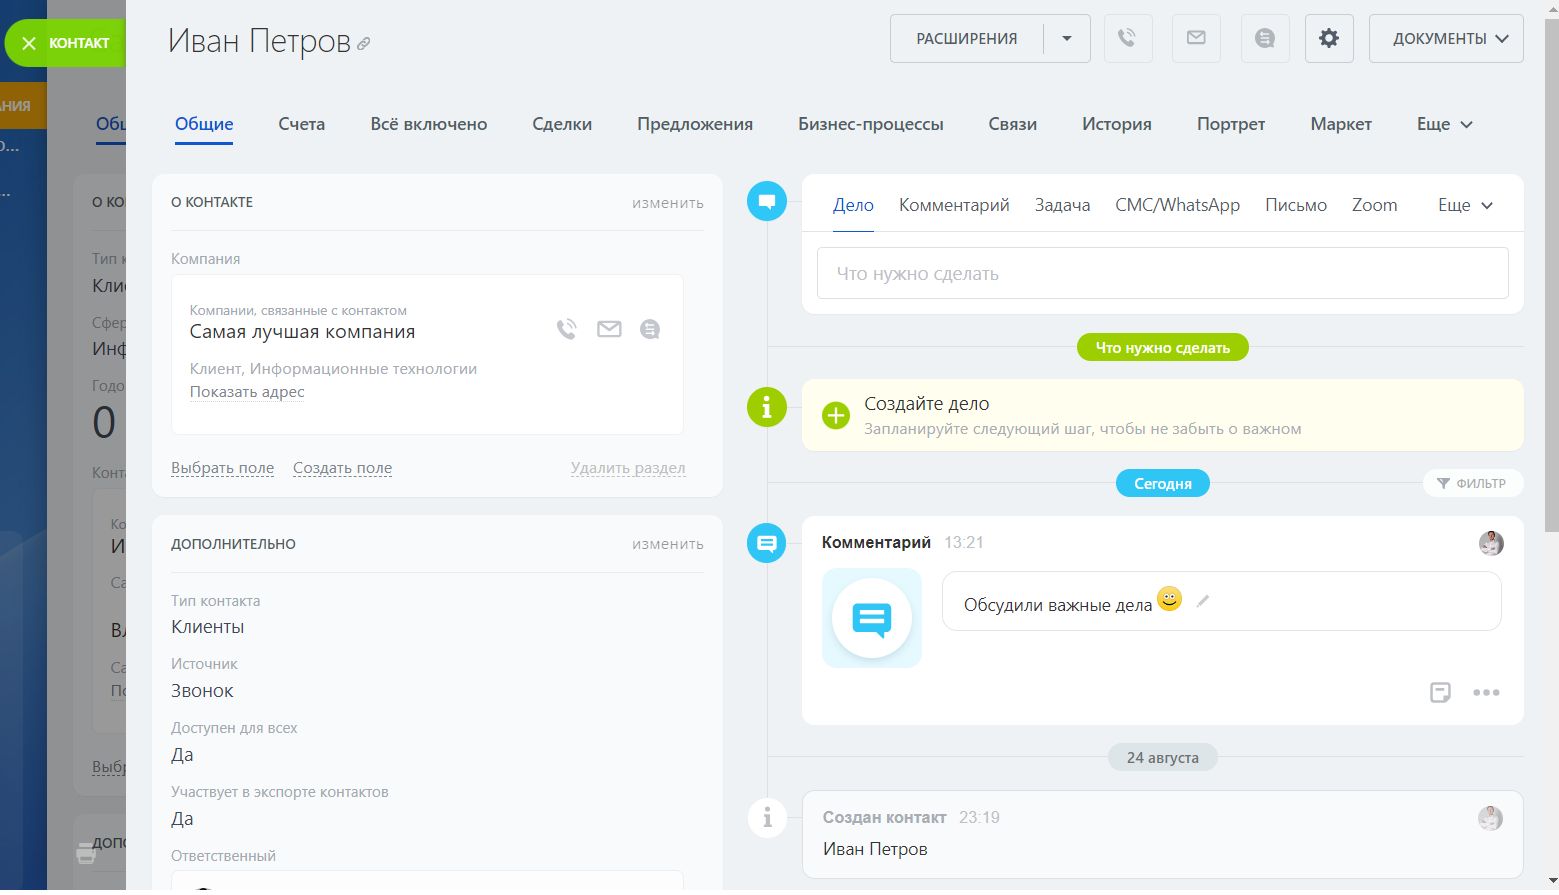Screen dimensions: 1559x895
Task: Click изменить in ДОПОЛНИТЕЛЬНО section
Action: click(668, 544)
